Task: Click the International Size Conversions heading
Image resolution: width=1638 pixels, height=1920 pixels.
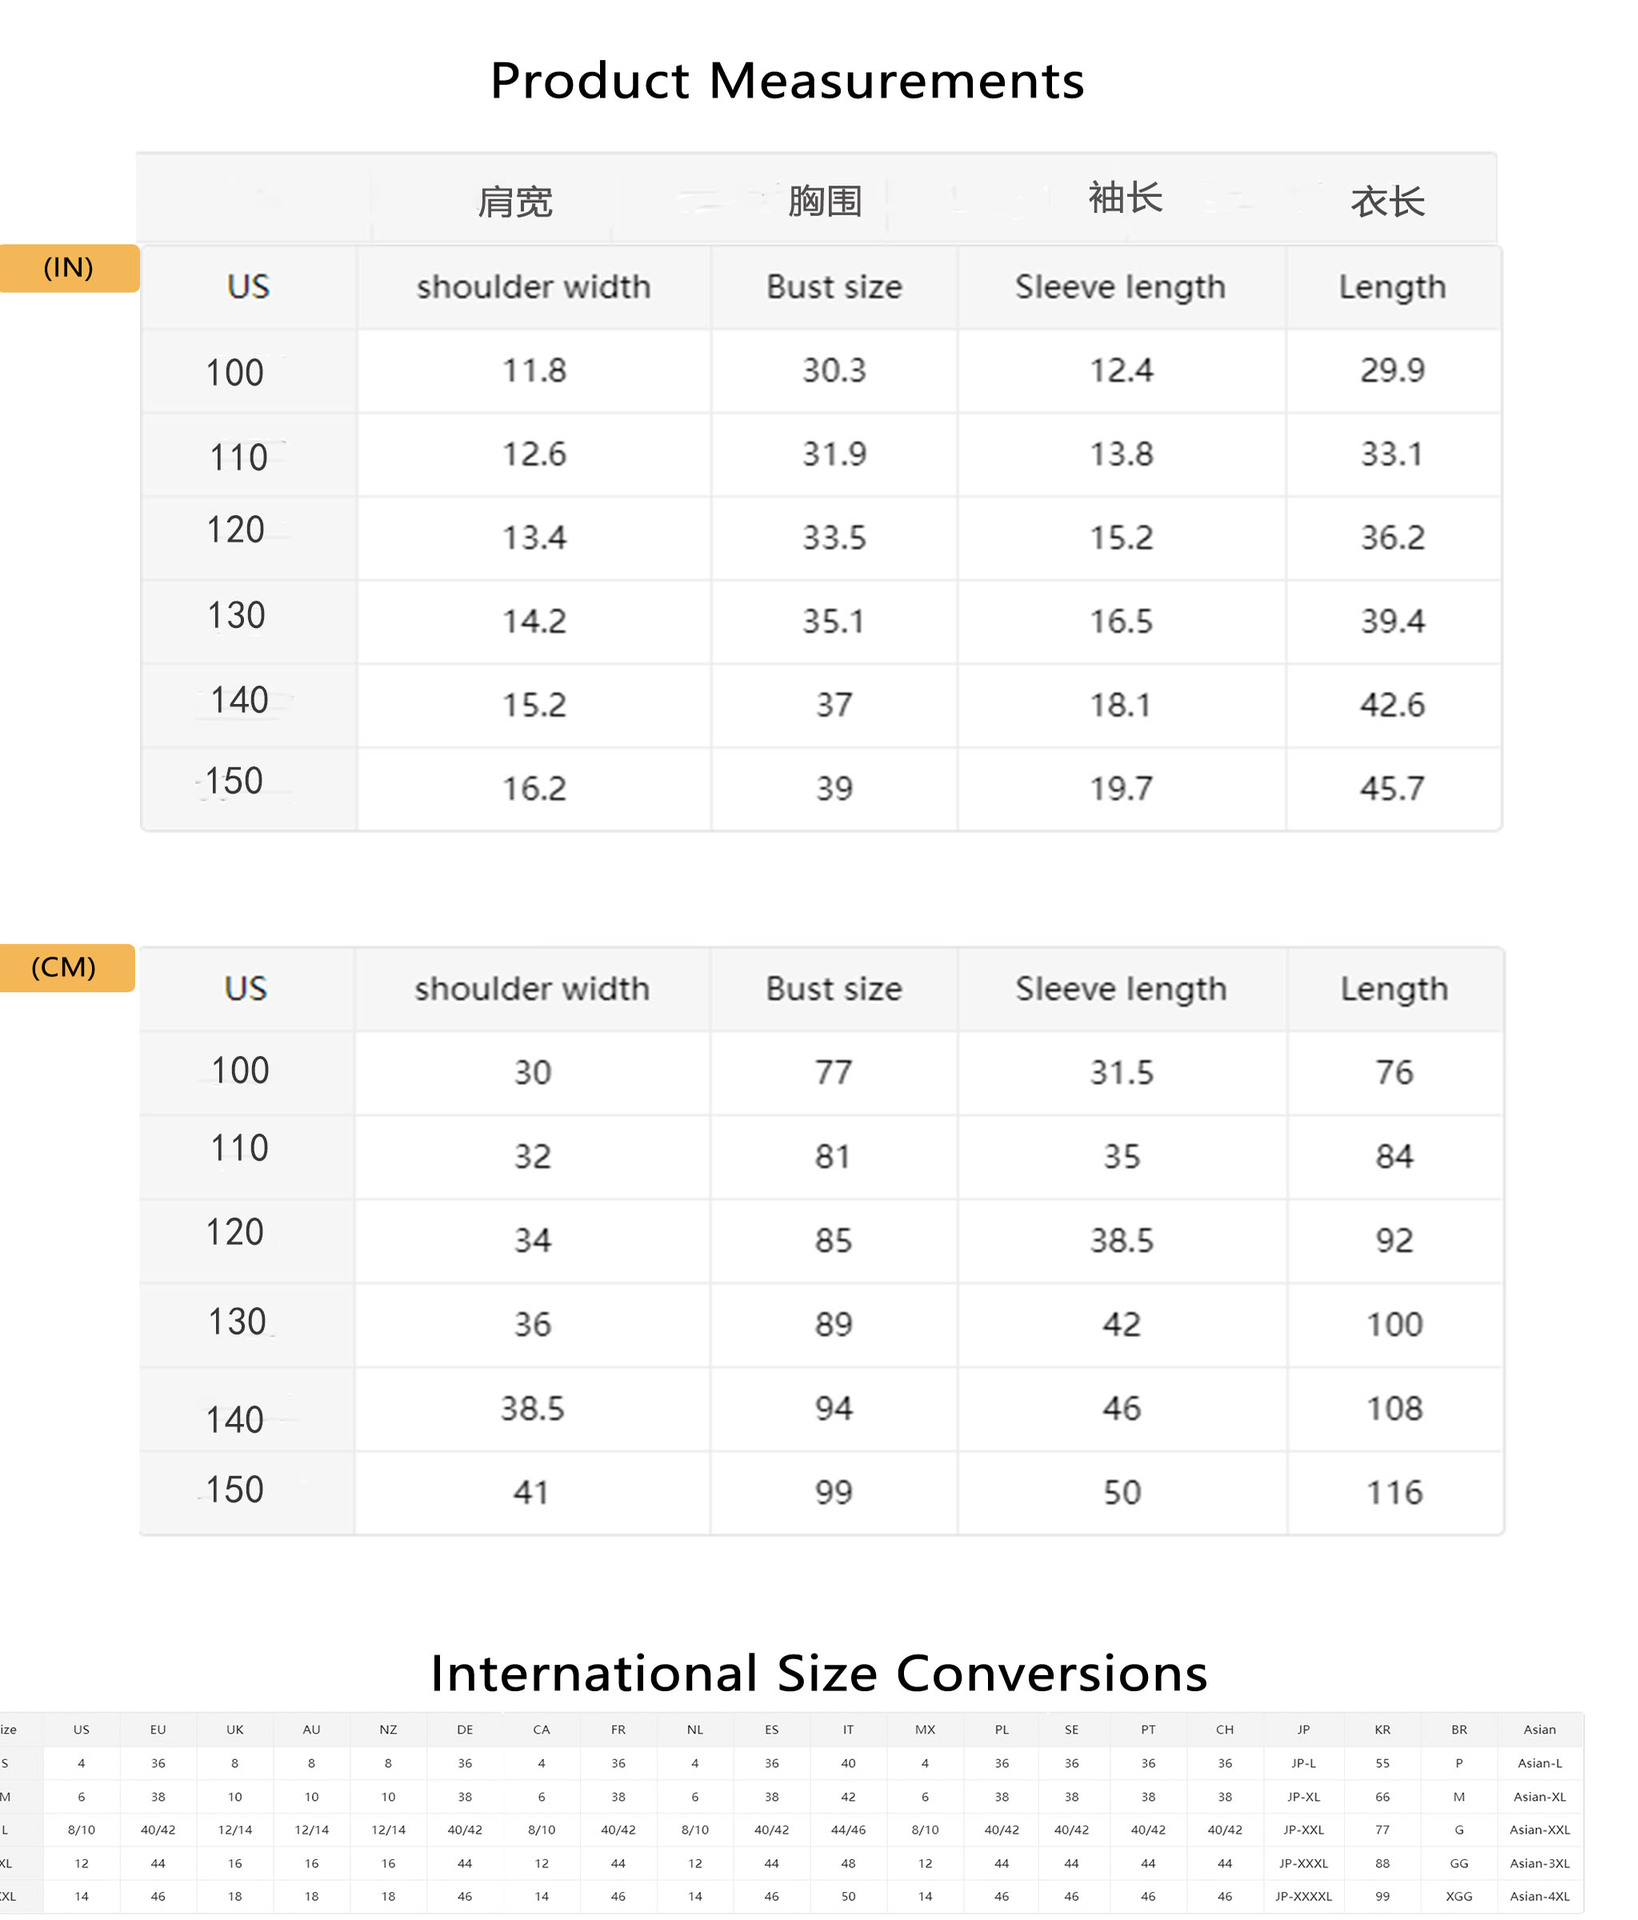Action: 818,1672
